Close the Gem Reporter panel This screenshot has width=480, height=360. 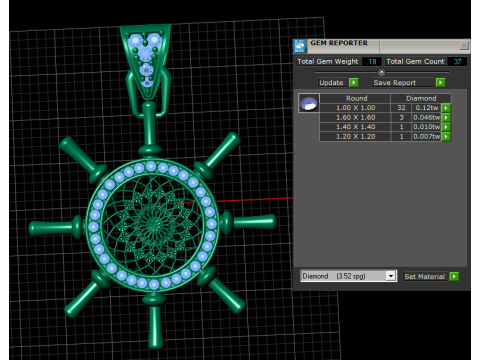pyautogui.click(x=464, y=45)
